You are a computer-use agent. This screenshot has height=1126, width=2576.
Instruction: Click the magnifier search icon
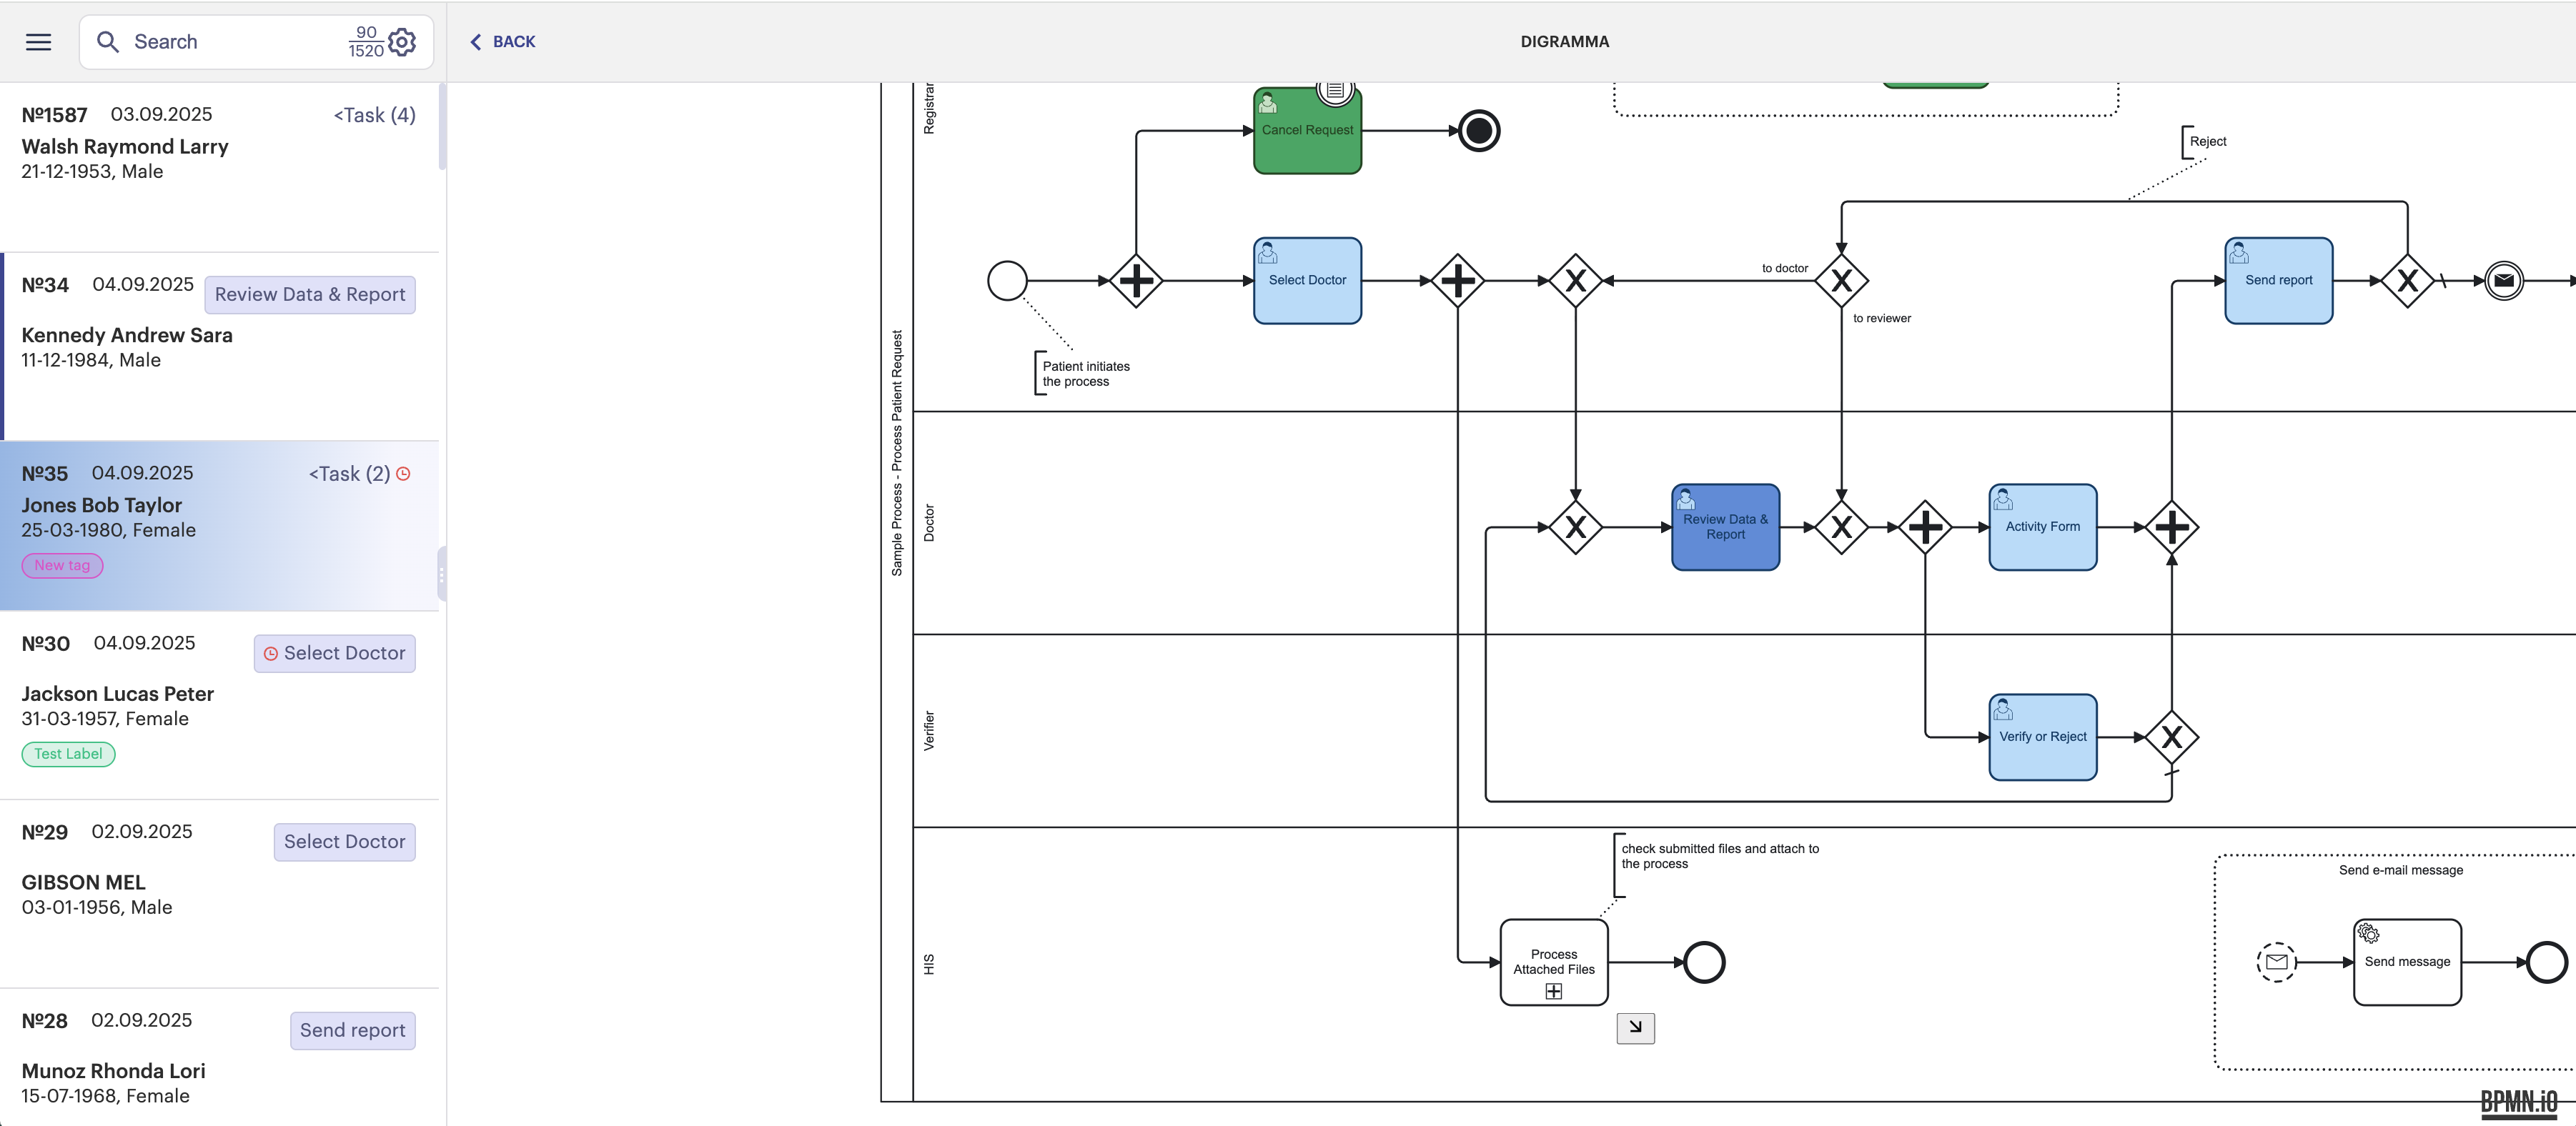pyautogui.click(x=107, y=42)
